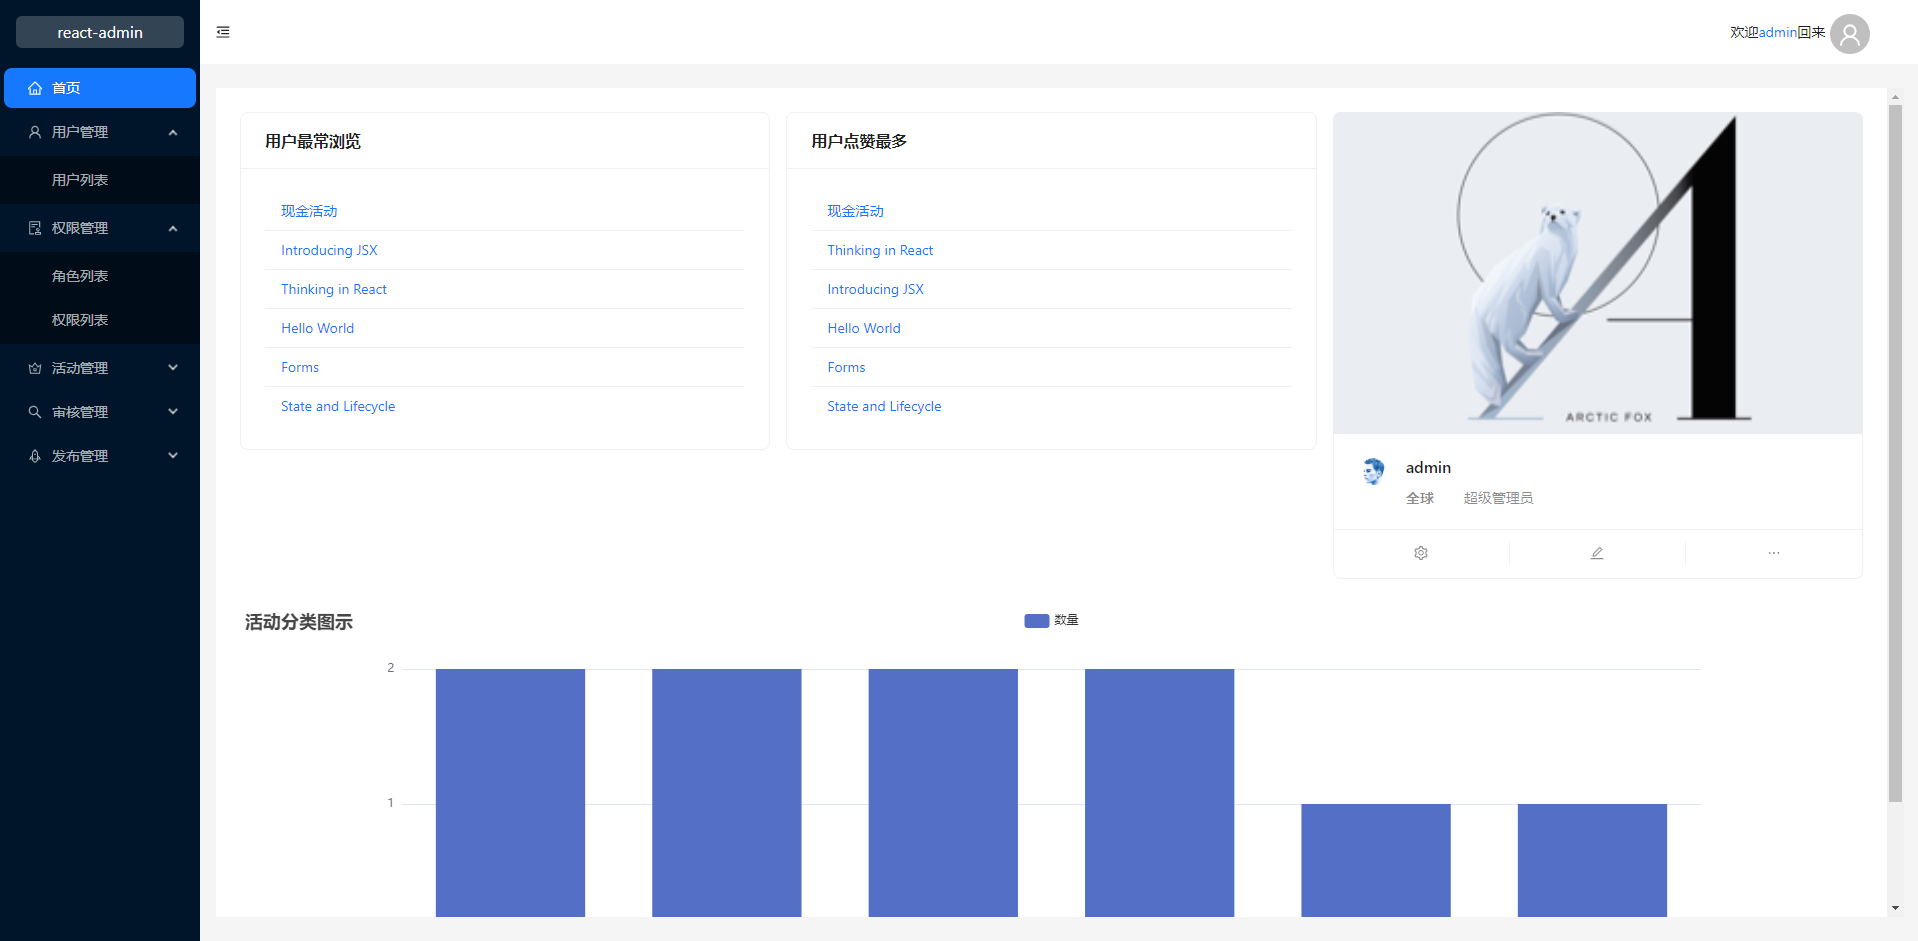Expand the 活动管理 submenu arrow
Screen dimensions: 1918x941
pos(173,368)
